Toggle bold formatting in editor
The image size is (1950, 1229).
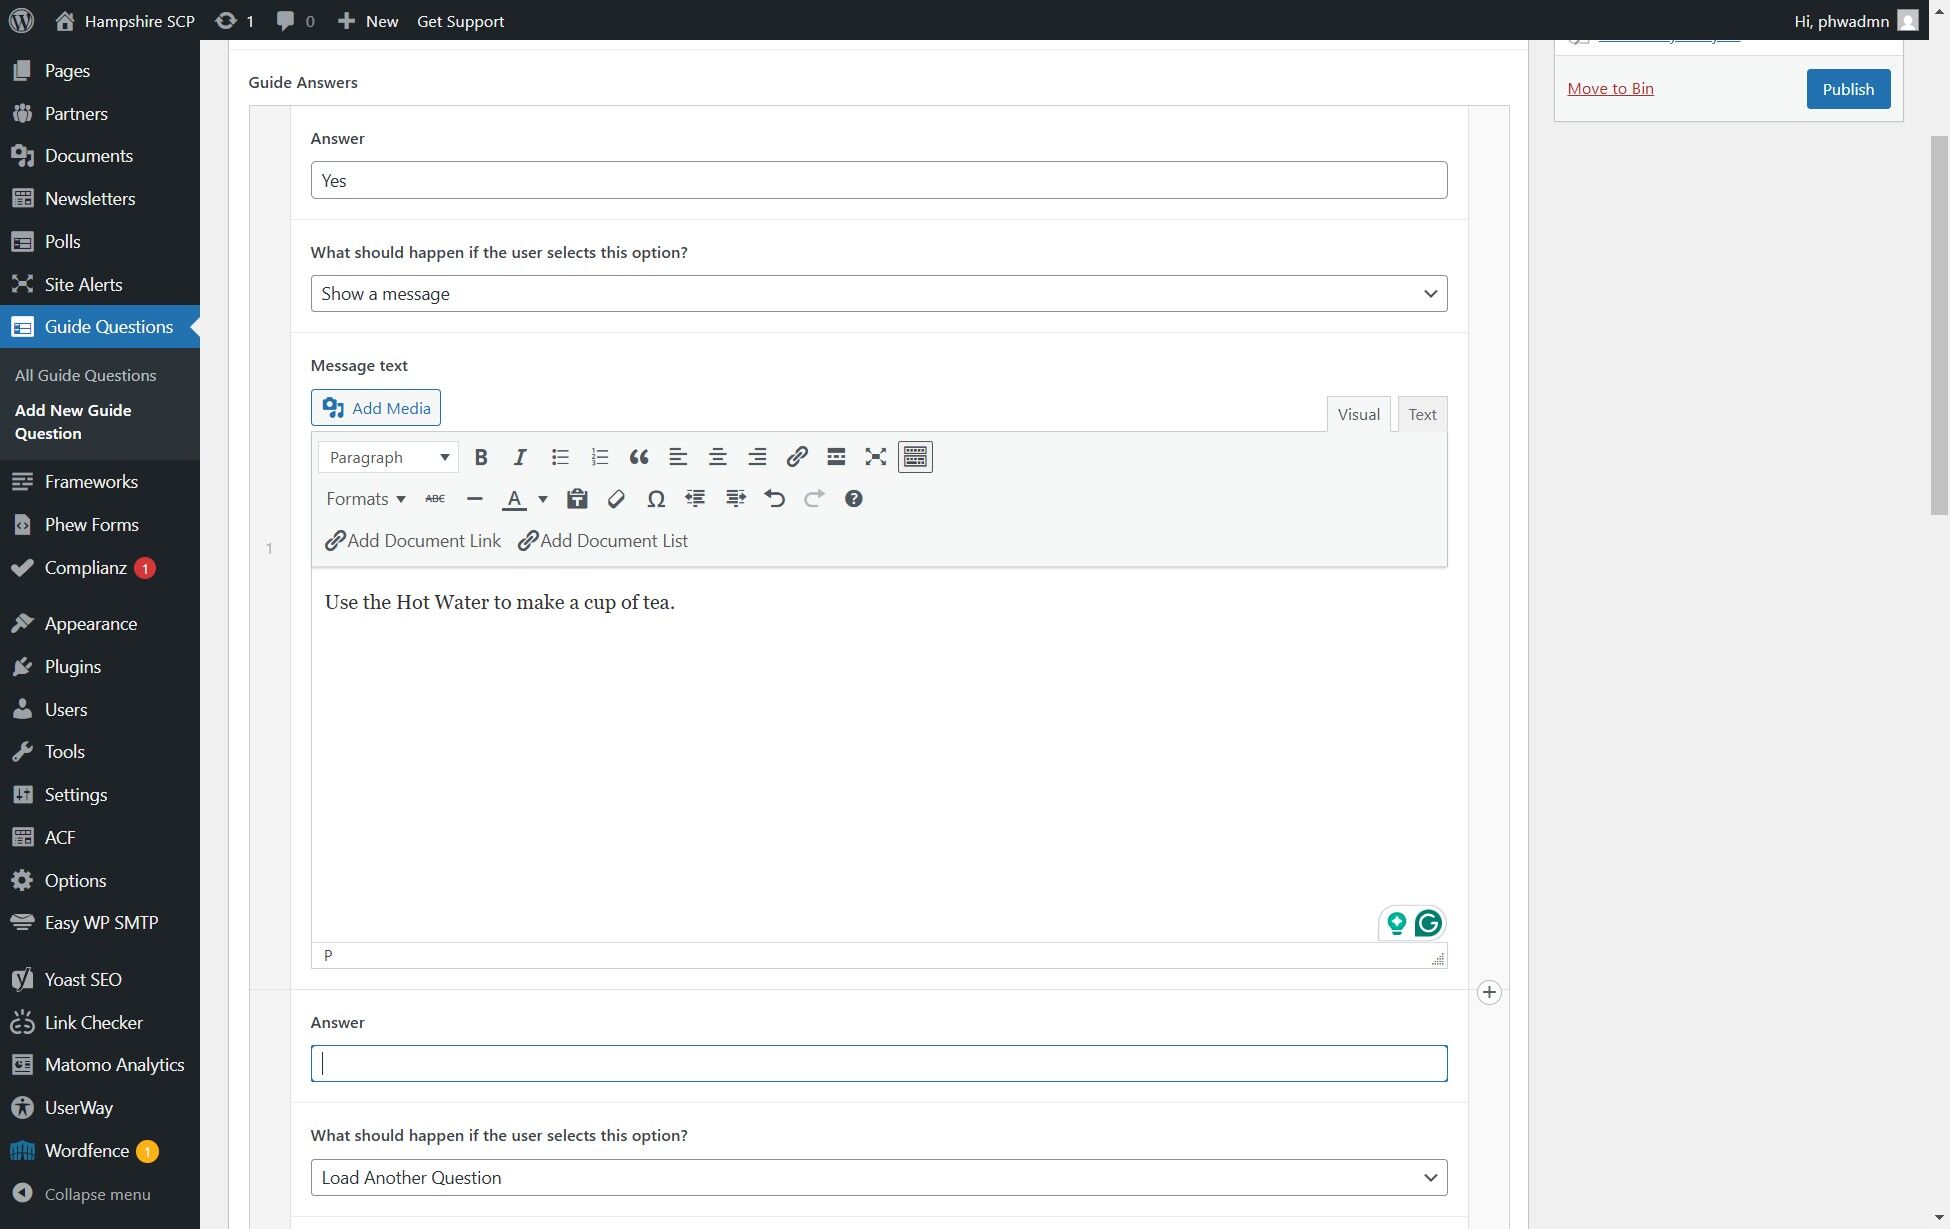pos(481,457)
